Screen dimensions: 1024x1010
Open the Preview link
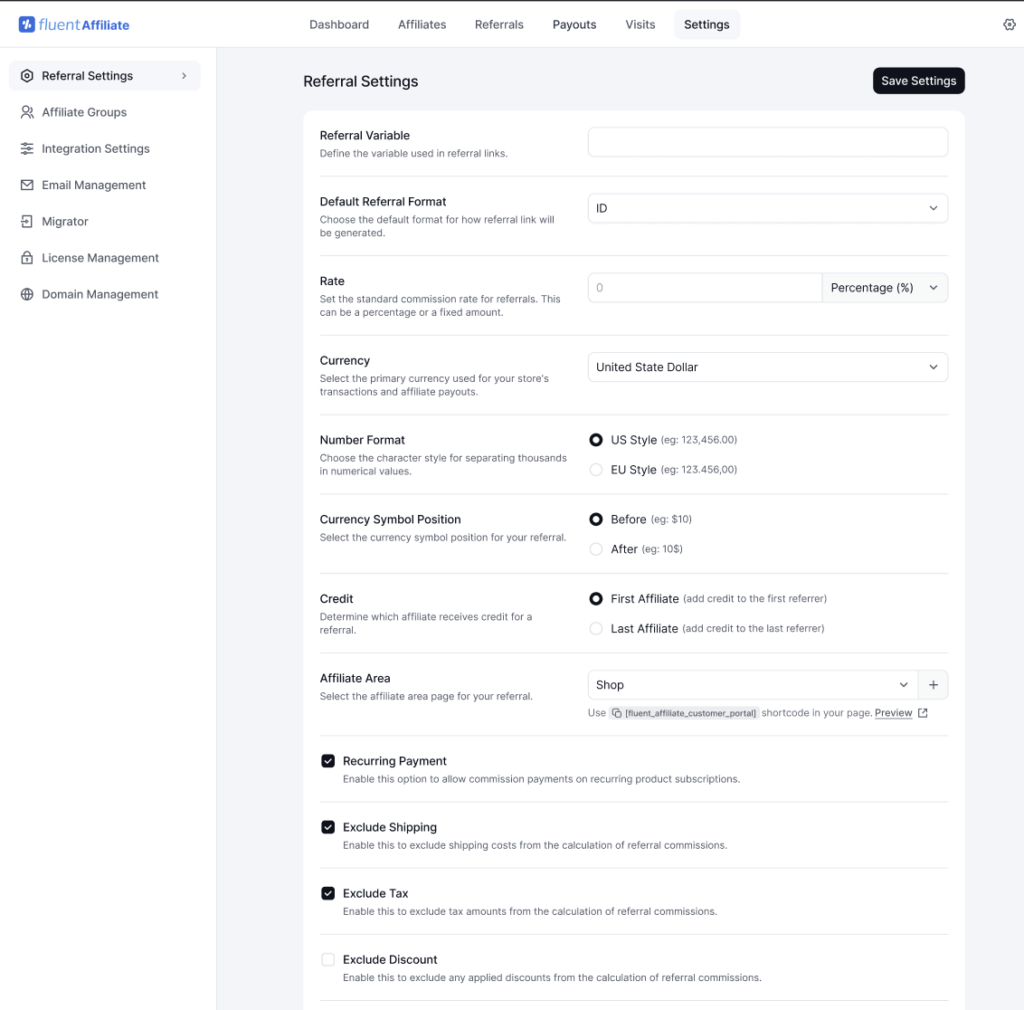[893, 713]
